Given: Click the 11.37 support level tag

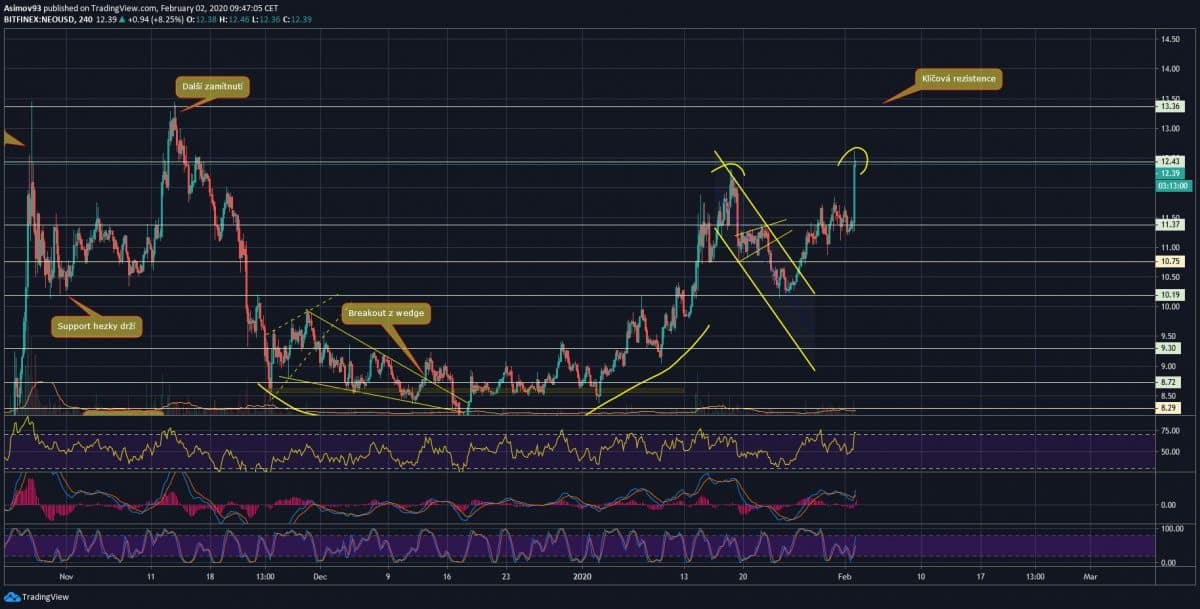Looking at the screenshot, I should pos(1170,225).
